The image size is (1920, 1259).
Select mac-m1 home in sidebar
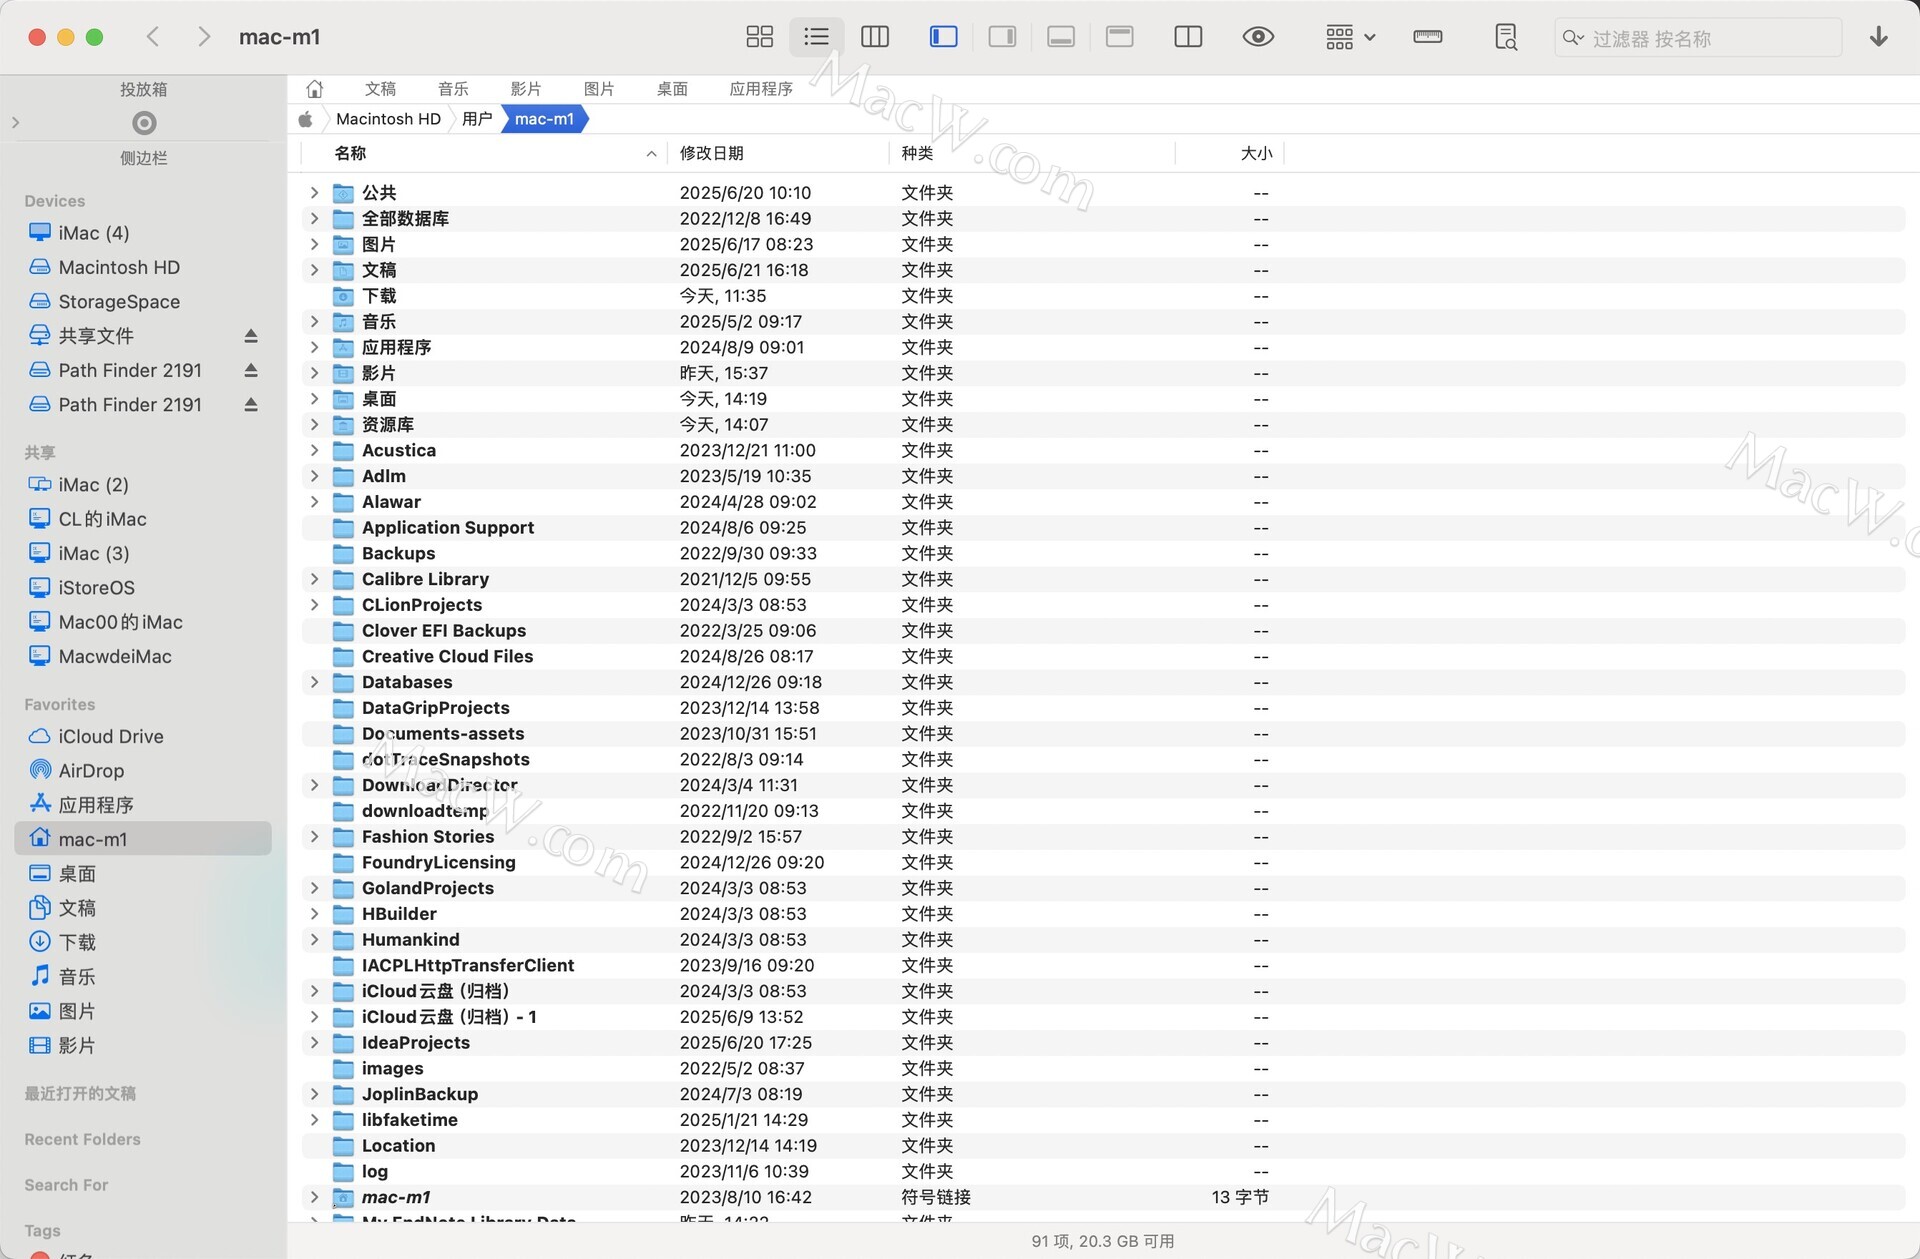(x=143, y=839)
